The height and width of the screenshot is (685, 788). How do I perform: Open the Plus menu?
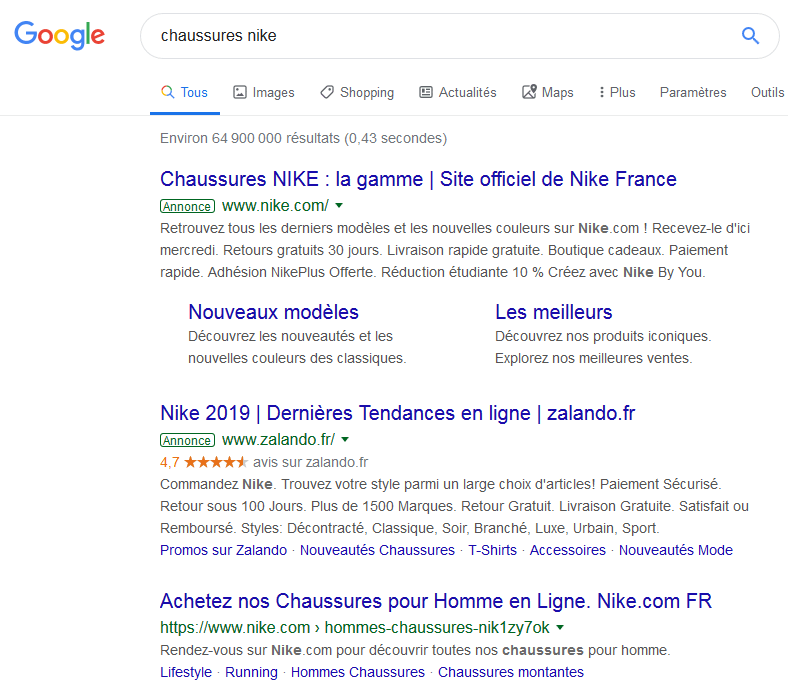[617, 92]
